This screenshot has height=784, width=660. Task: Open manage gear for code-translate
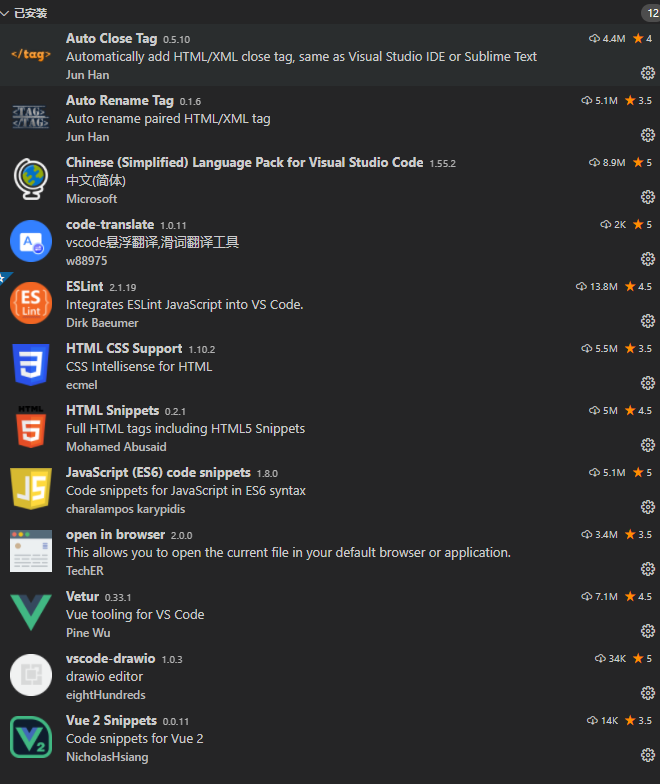click(648, 259)
